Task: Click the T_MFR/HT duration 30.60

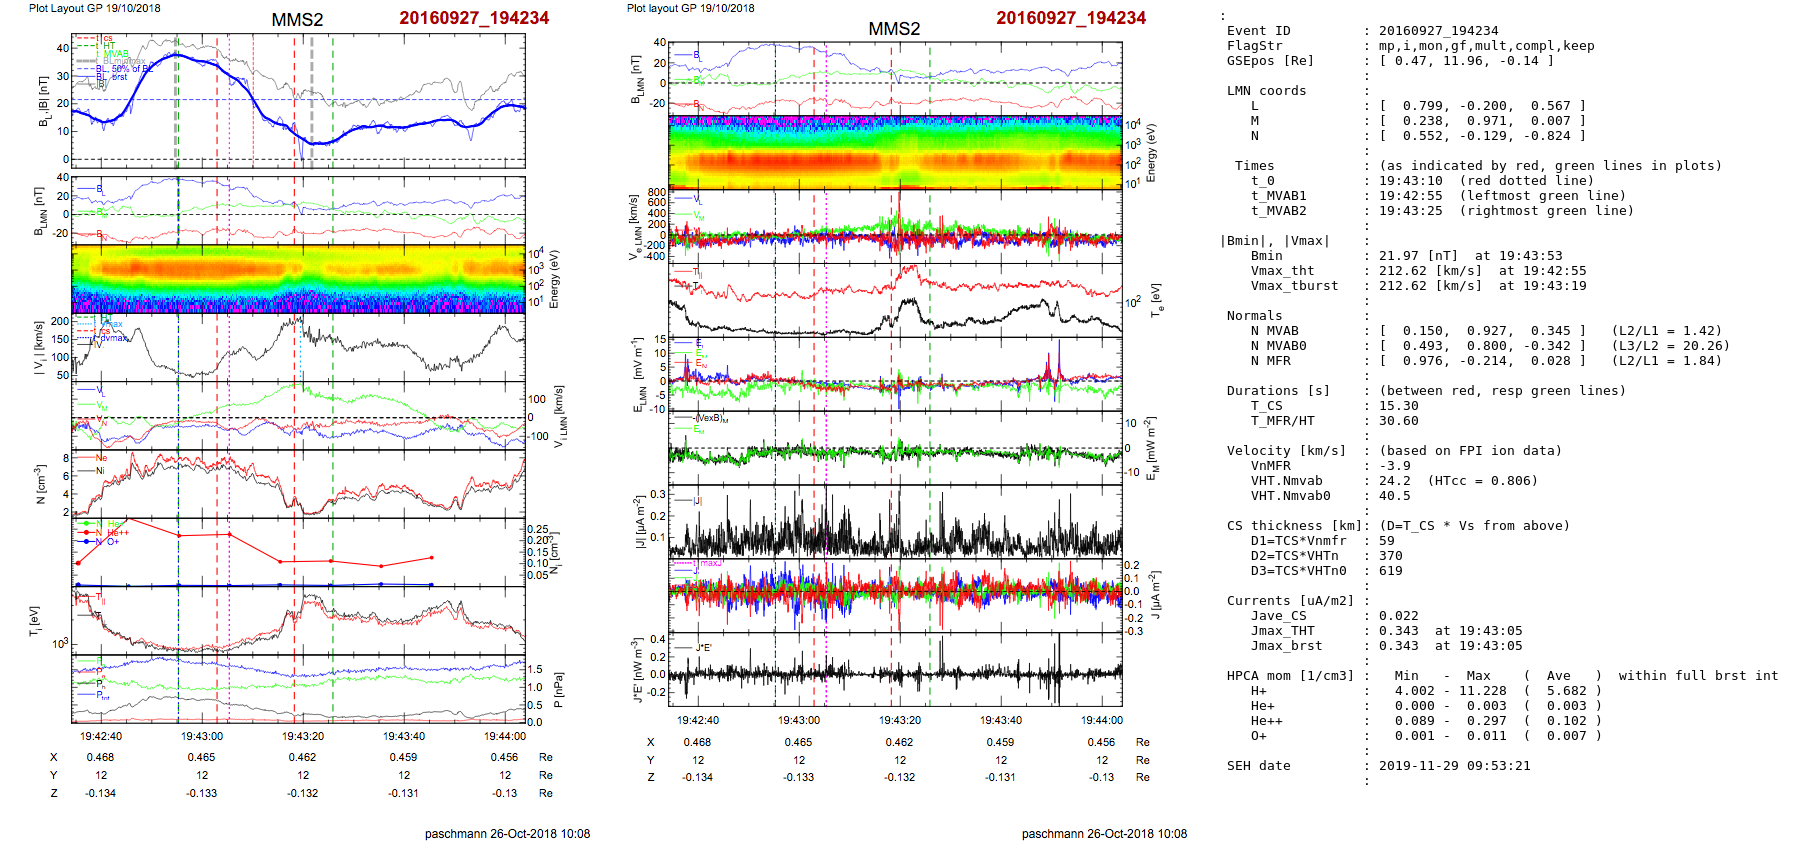Action: click(x=1398, y=421)
